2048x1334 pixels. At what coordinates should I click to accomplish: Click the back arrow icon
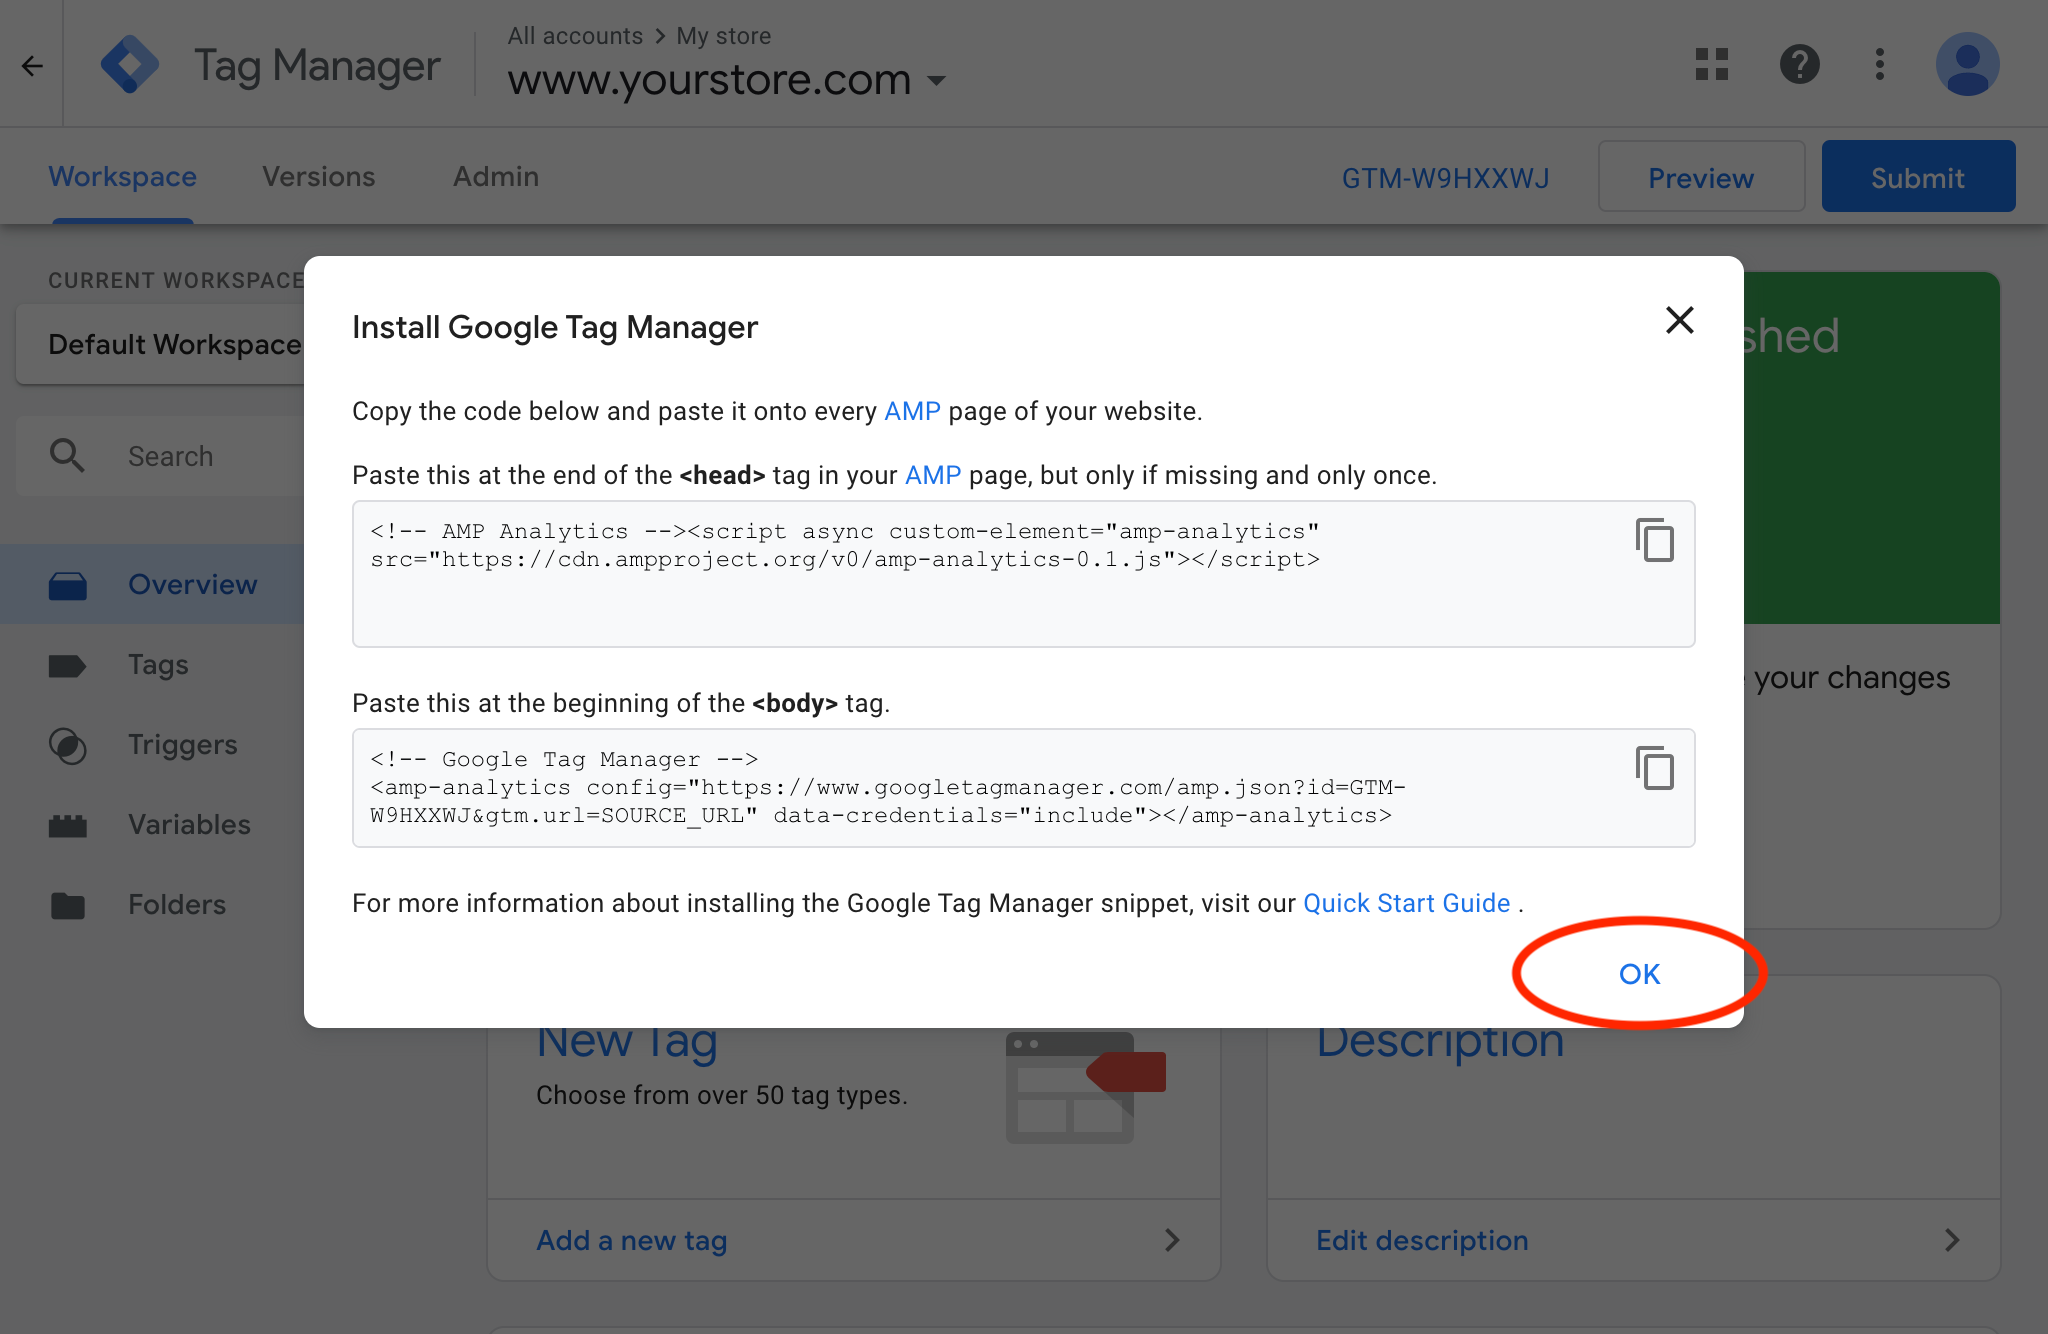[x=32, y=66]
